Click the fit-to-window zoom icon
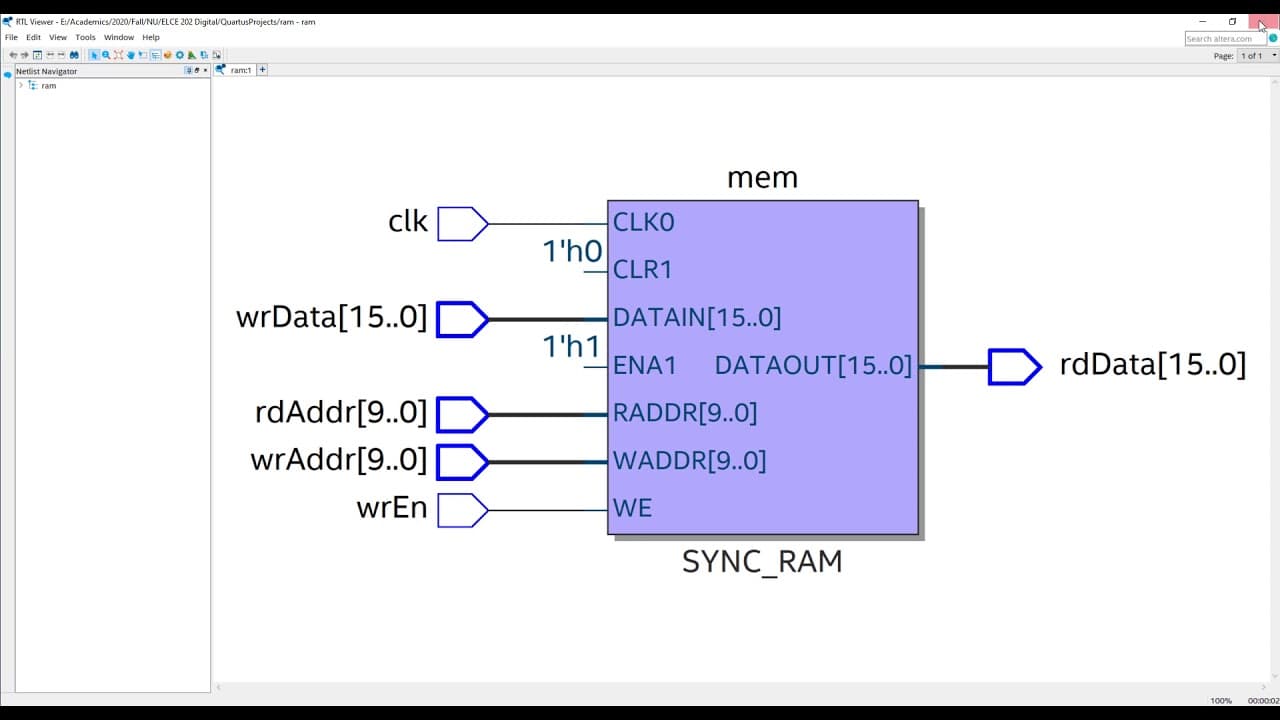The height and width of the screenshot is (720, 1280). 118,55
